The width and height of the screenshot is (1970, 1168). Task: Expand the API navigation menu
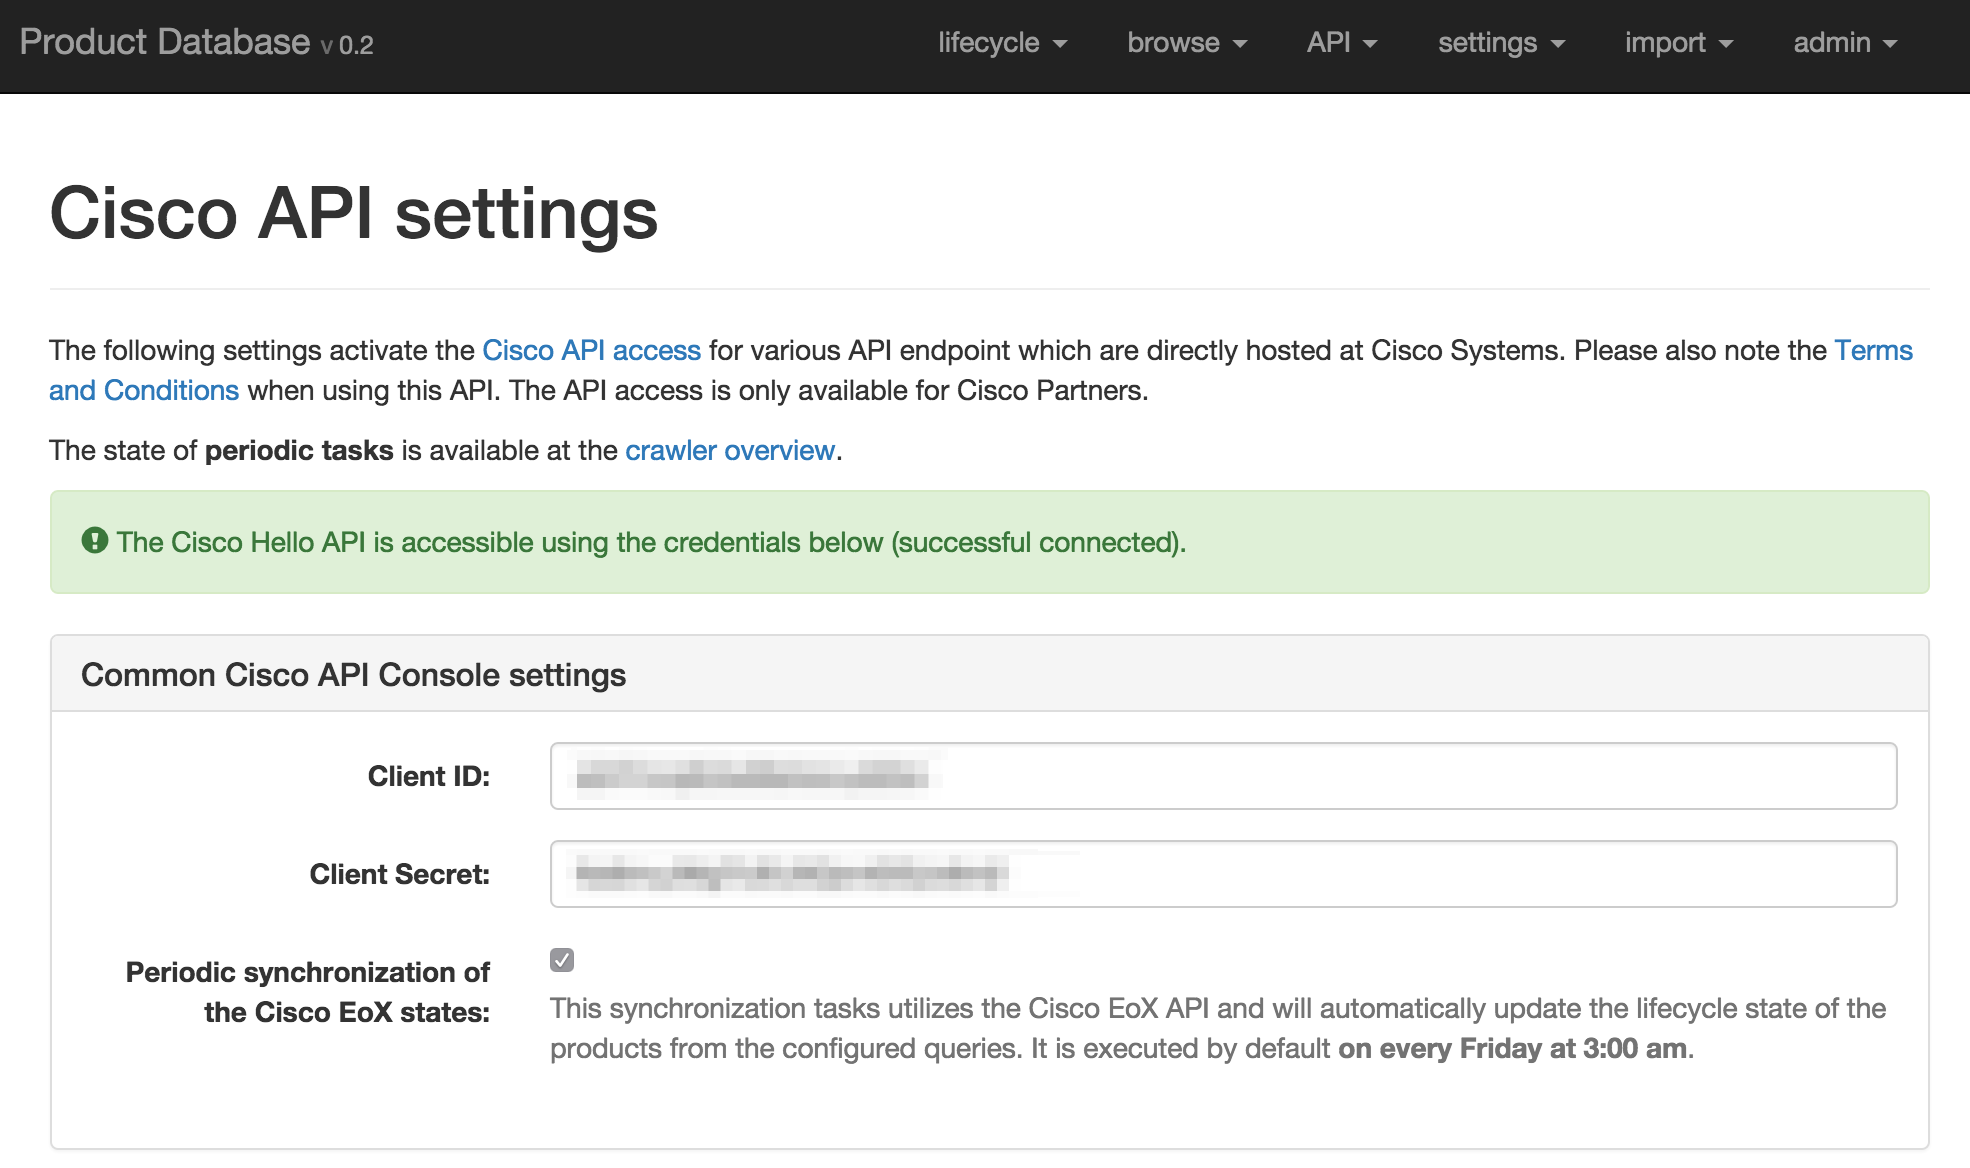click(1342, 43)
